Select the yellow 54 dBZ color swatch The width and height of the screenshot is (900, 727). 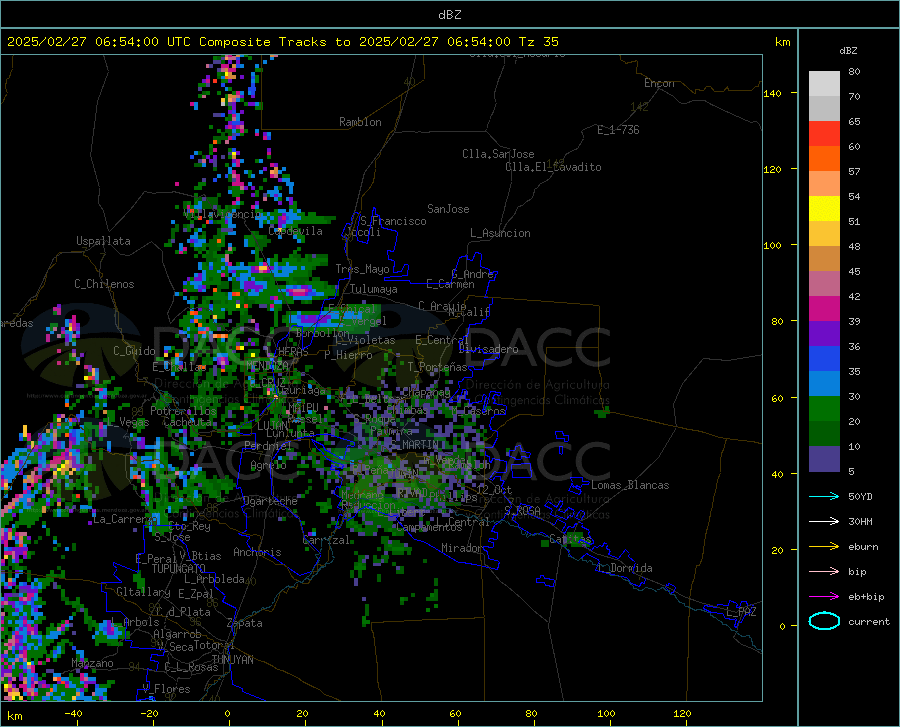click(x=824, y=208)
